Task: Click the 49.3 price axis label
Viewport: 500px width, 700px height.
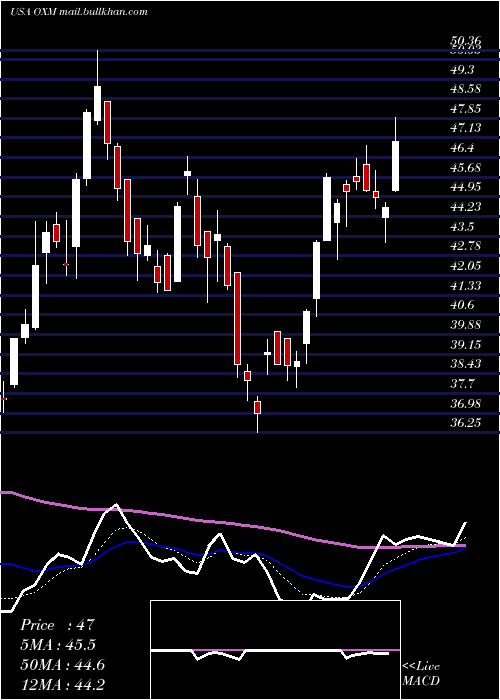Action: pos(462,70)
